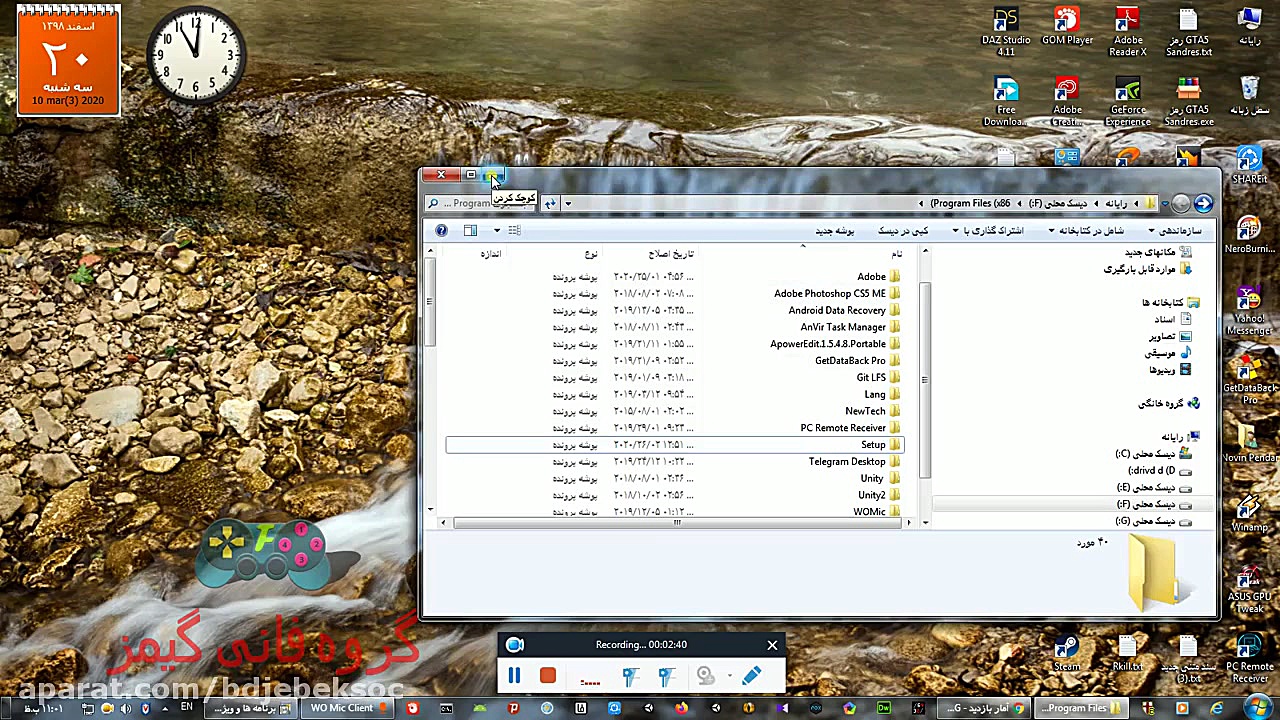
Task: Open GetDataBack Pro desktop shortcut
Action: (x=1249, y=381)
